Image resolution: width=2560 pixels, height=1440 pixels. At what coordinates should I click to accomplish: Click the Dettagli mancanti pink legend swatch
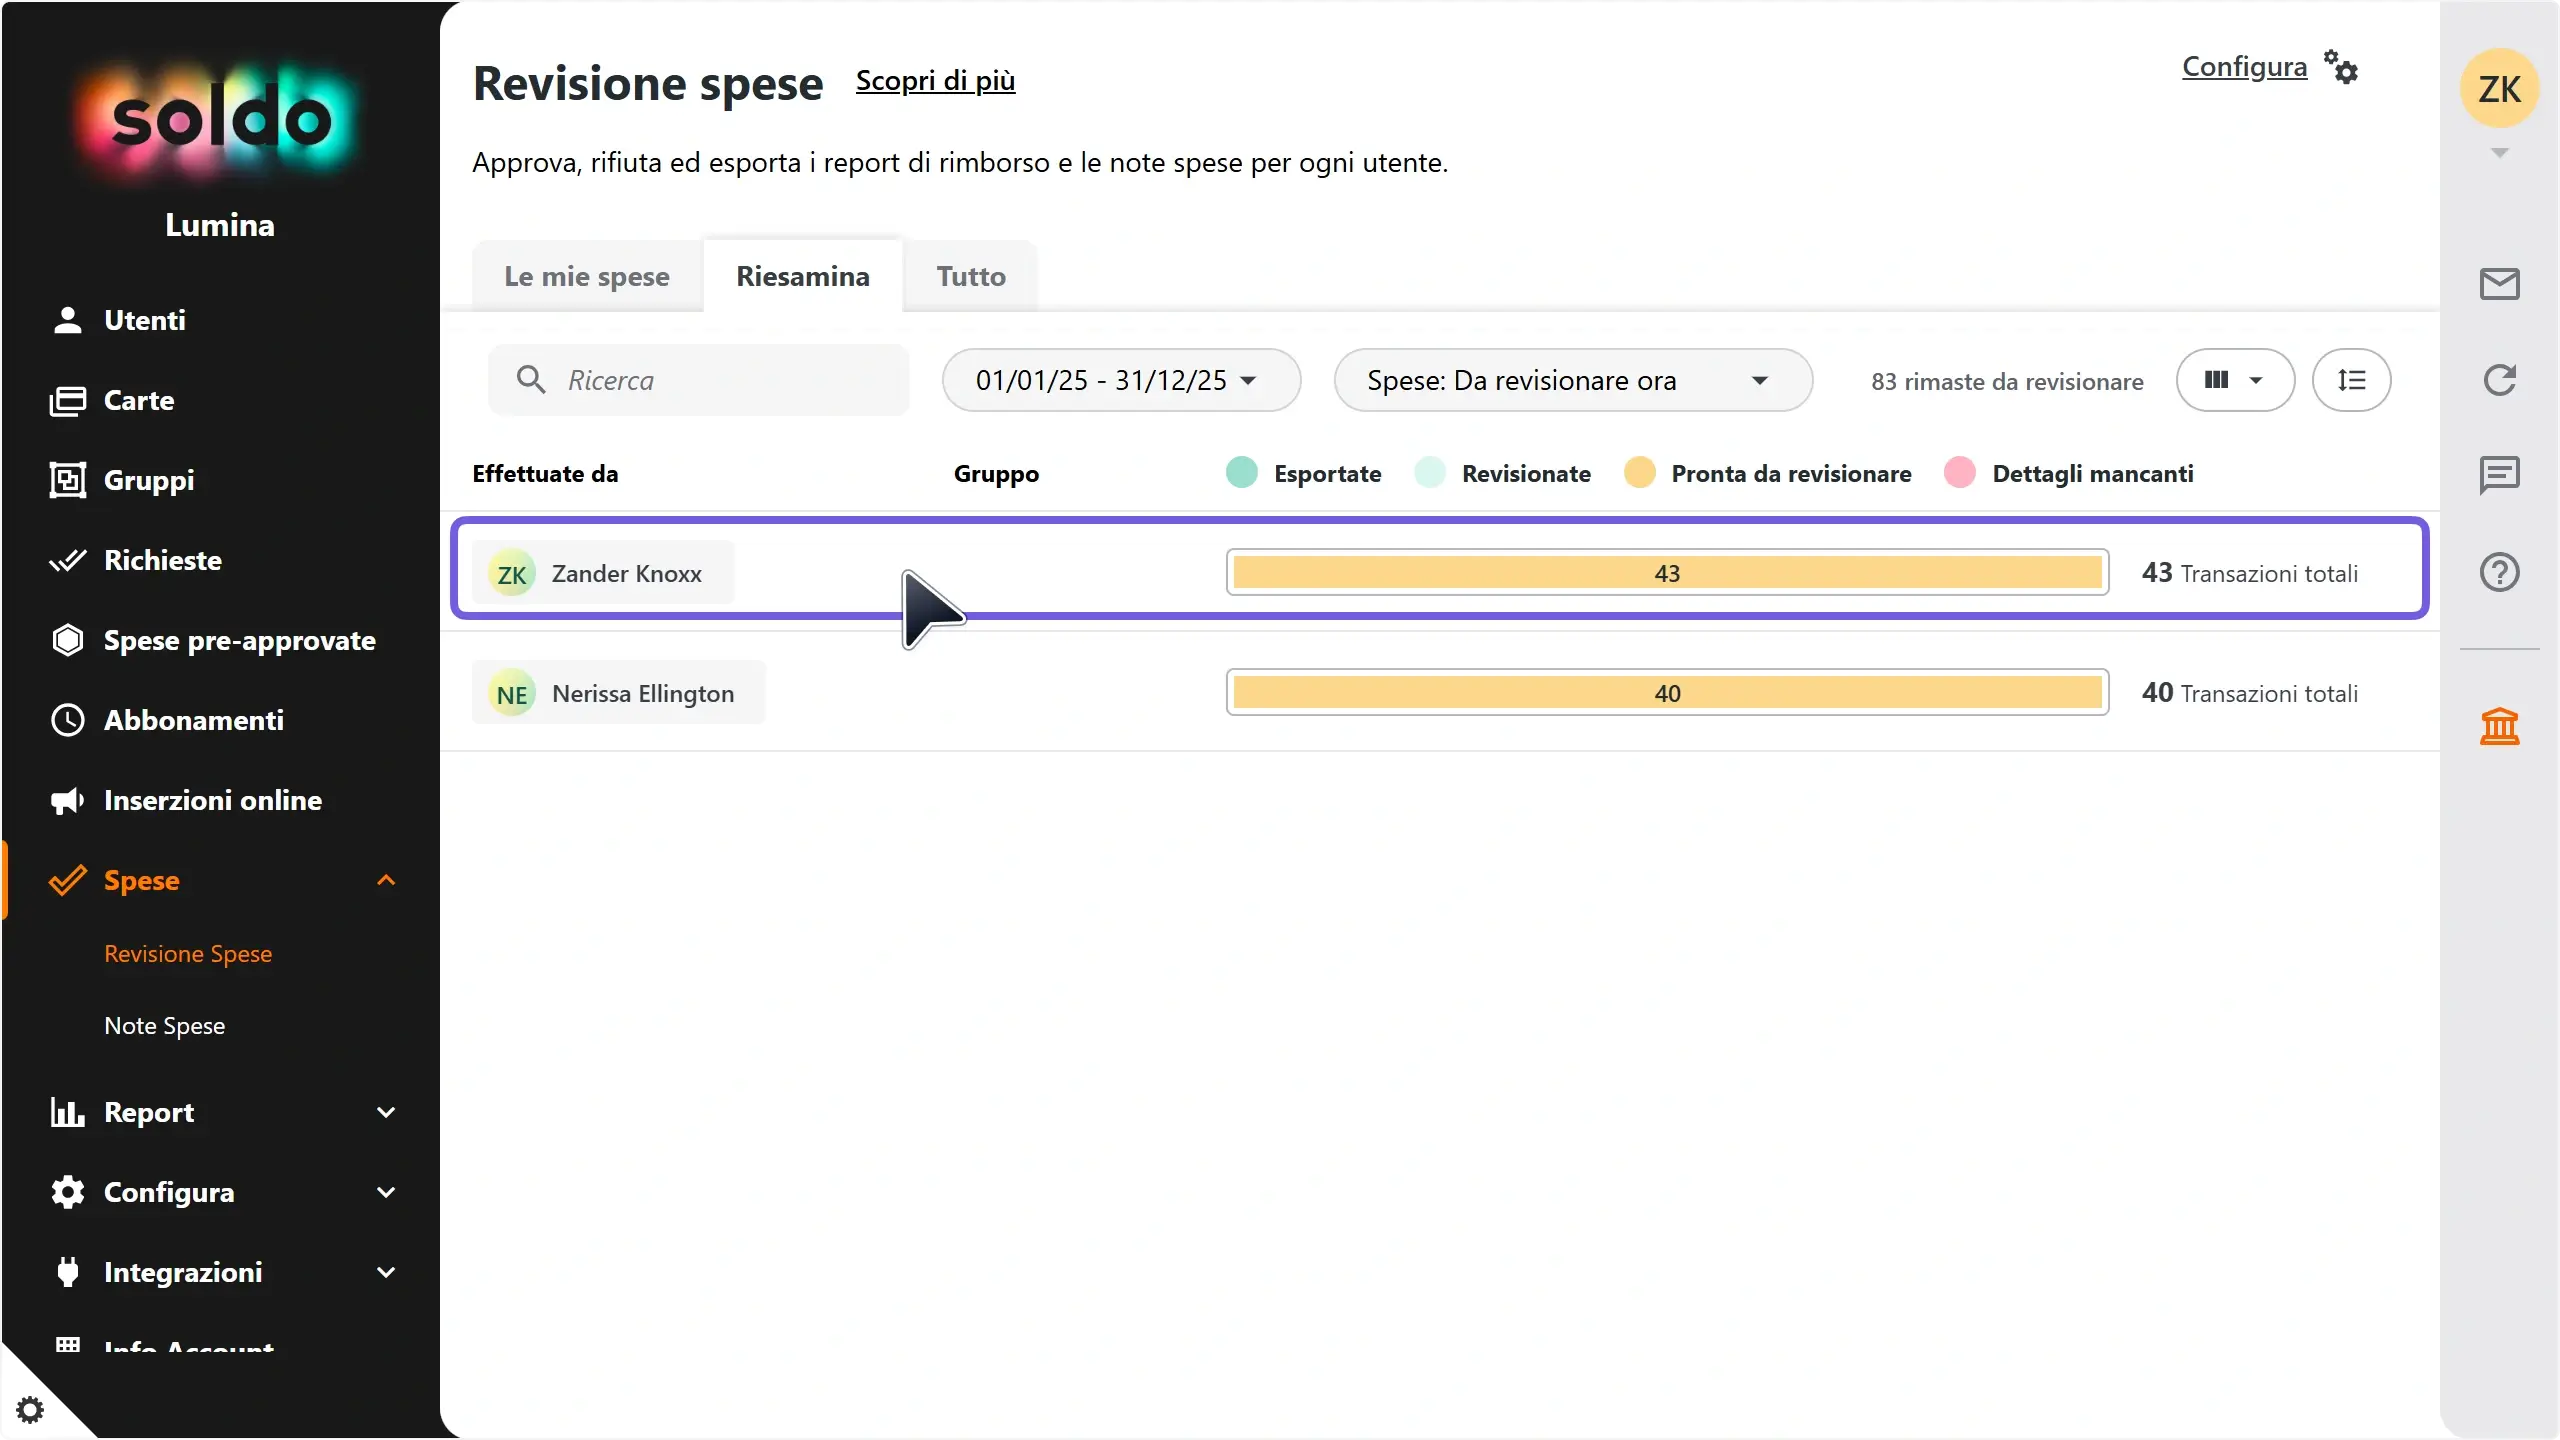1960,473
